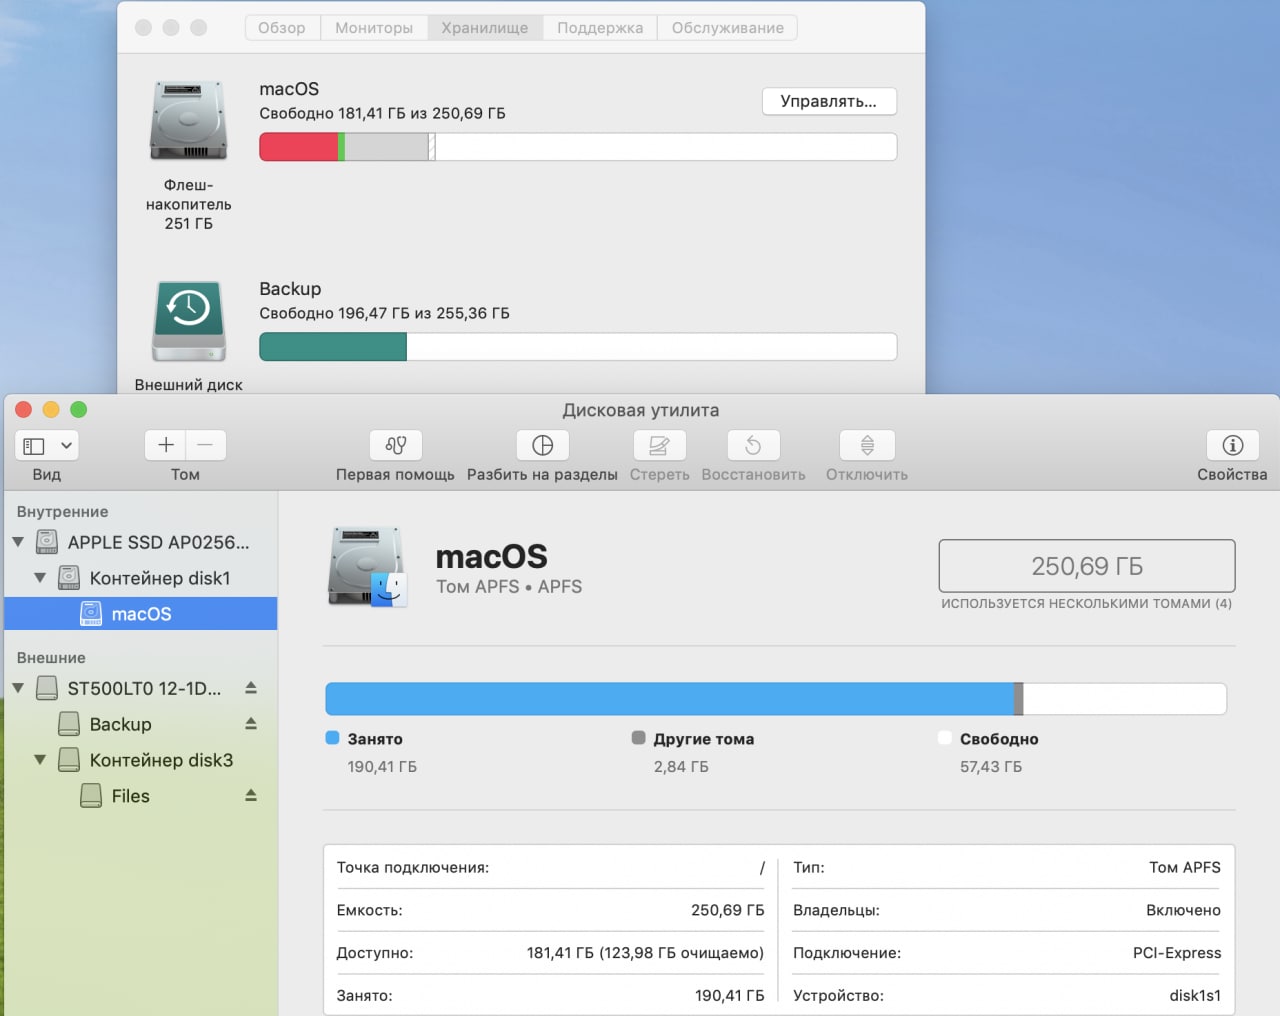Select the Files volume in sidebar

click(x=130, y=796)
